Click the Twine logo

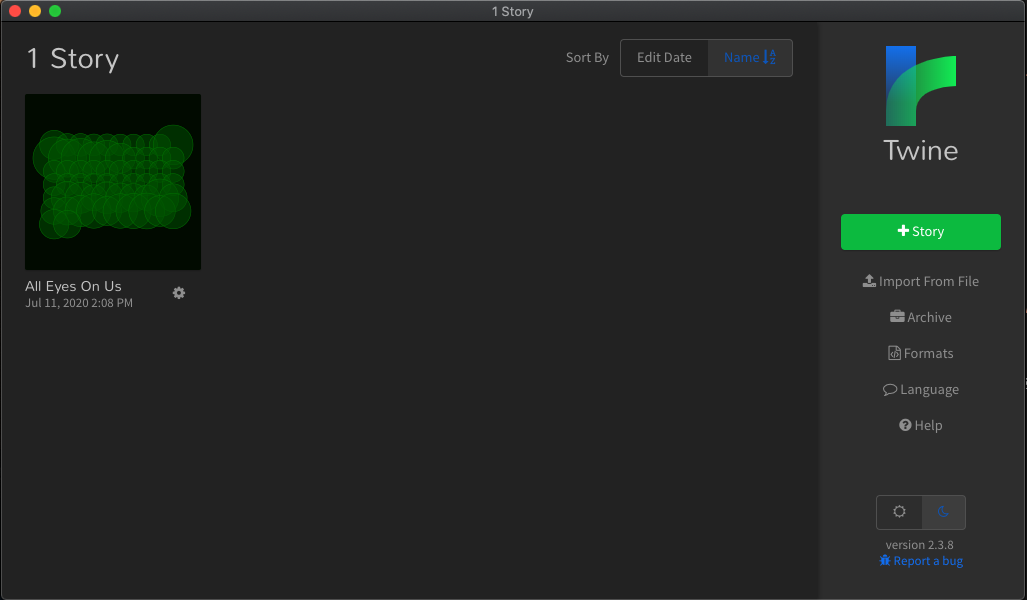click(920, 86)
